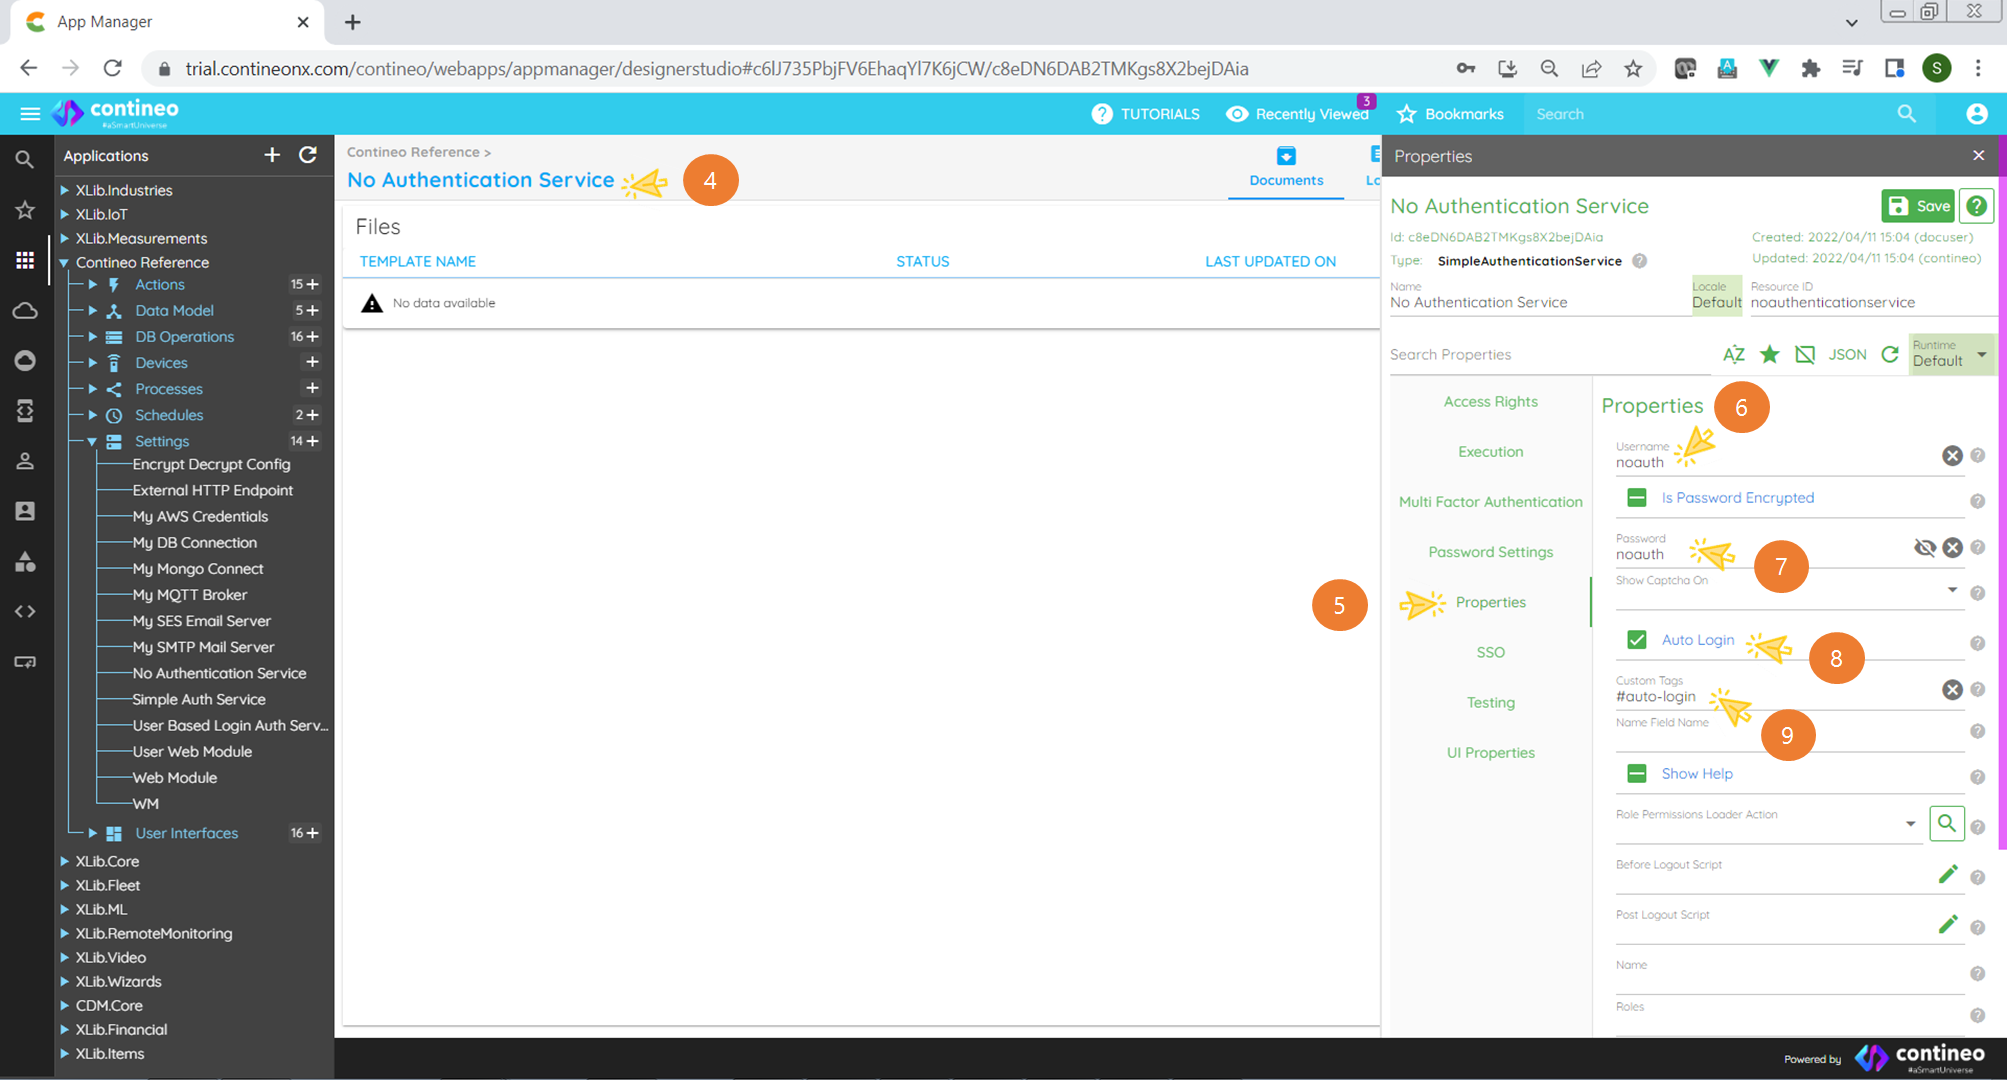Image resolution: width=2007 pixels, height=1080 pixels.
Task: Click the Save button
Action: point(1917,206)
